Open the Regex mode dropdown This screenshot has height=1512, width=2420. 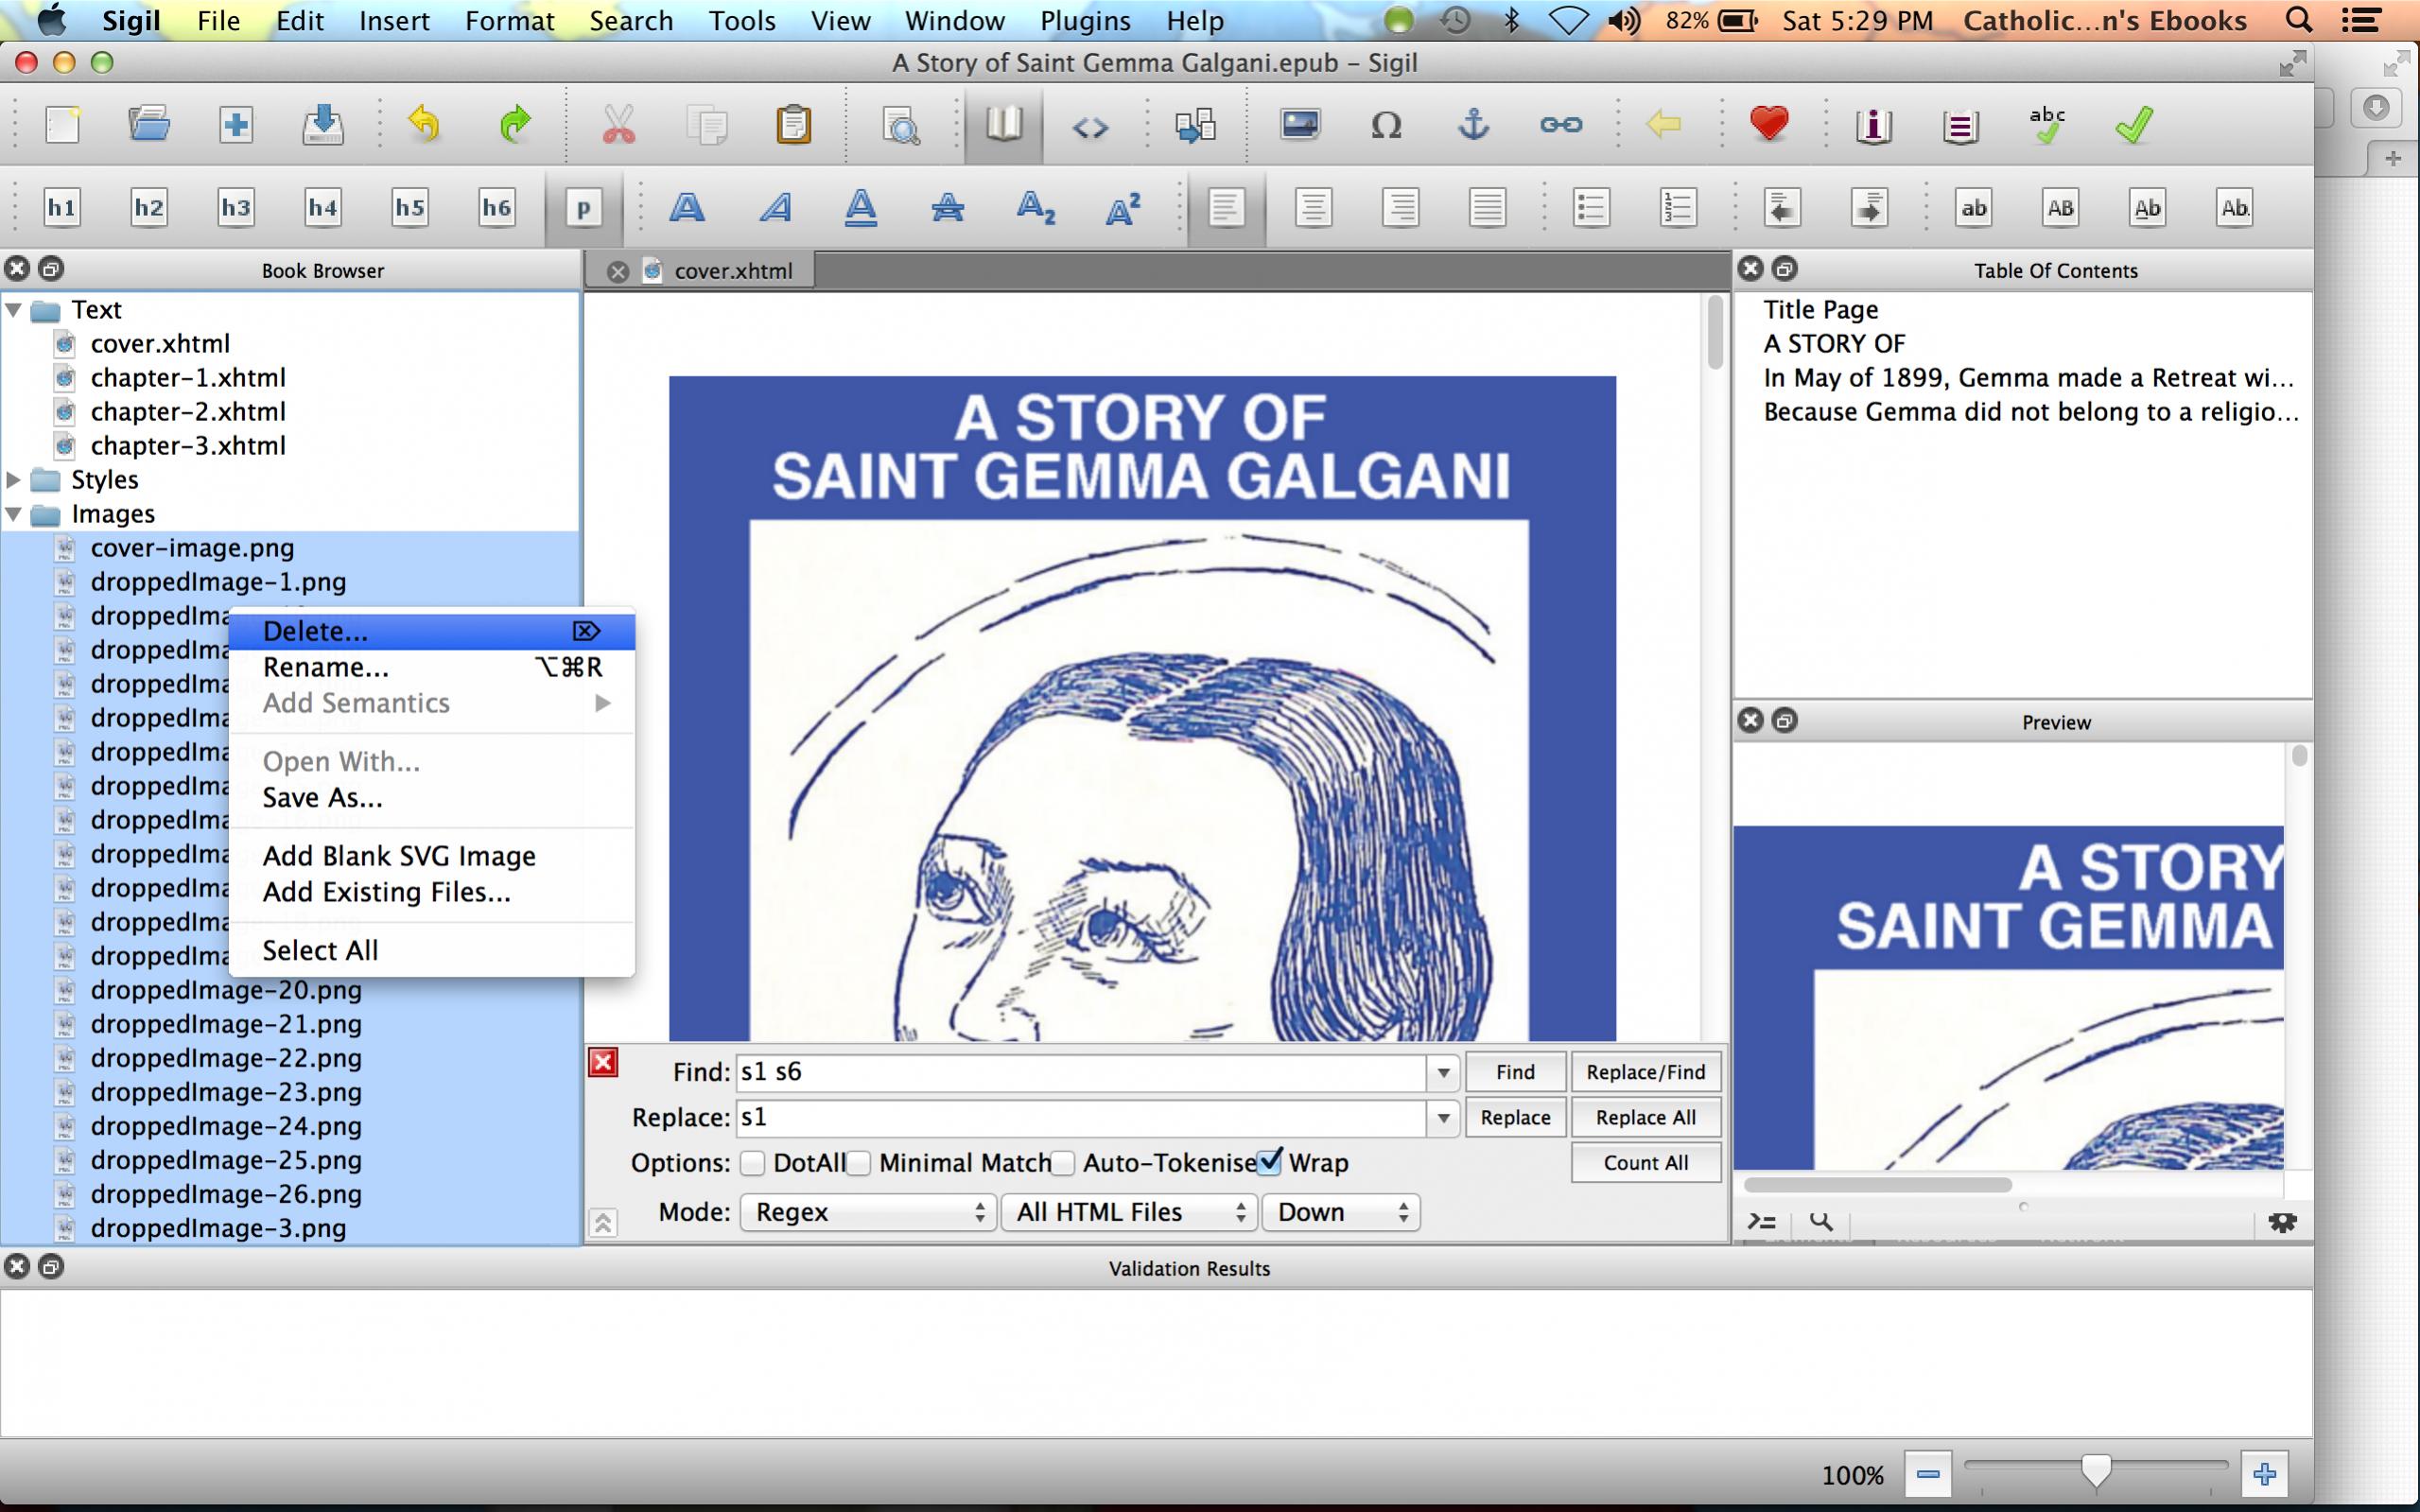(x=867, y=1212)
